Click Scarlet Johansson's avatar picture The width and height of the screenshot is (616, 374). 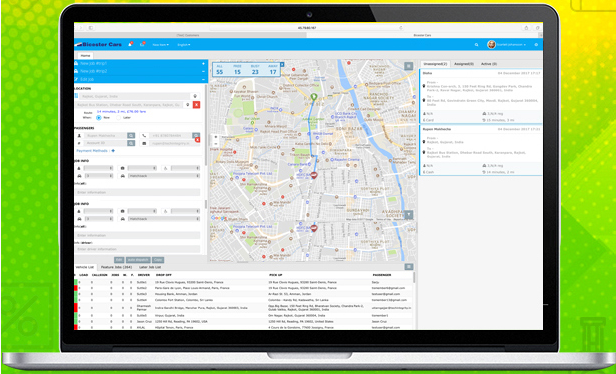(491, 44)
